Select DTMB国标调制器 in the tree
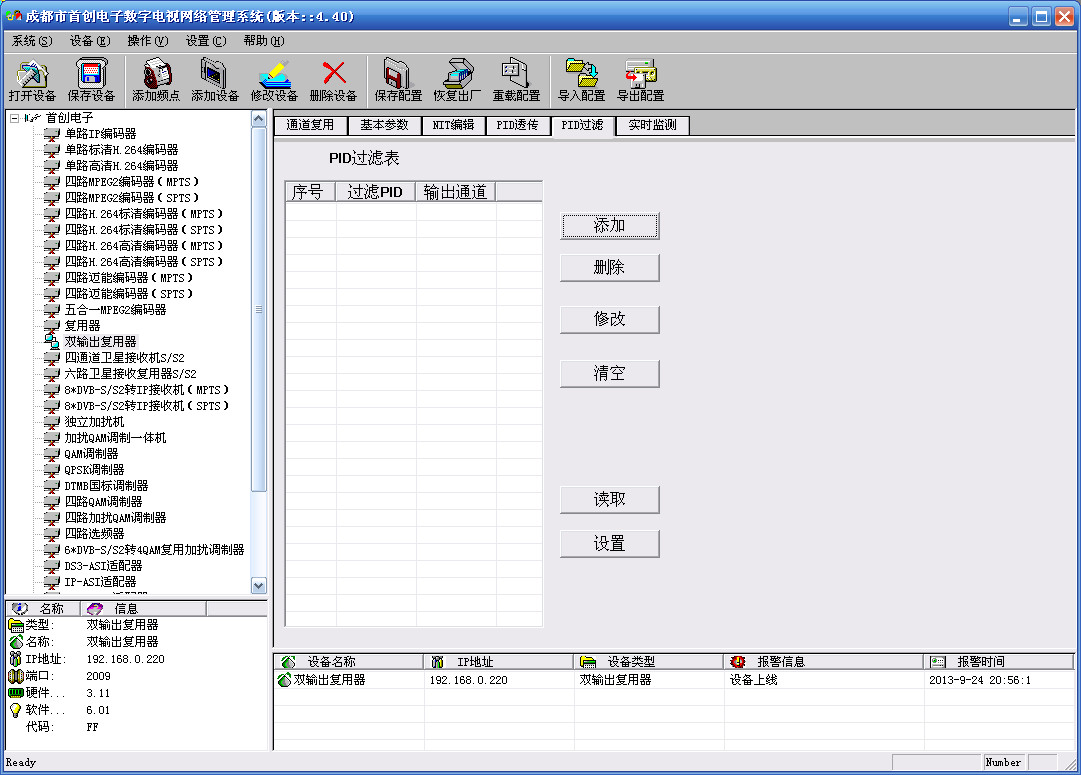 coord(106,486)
